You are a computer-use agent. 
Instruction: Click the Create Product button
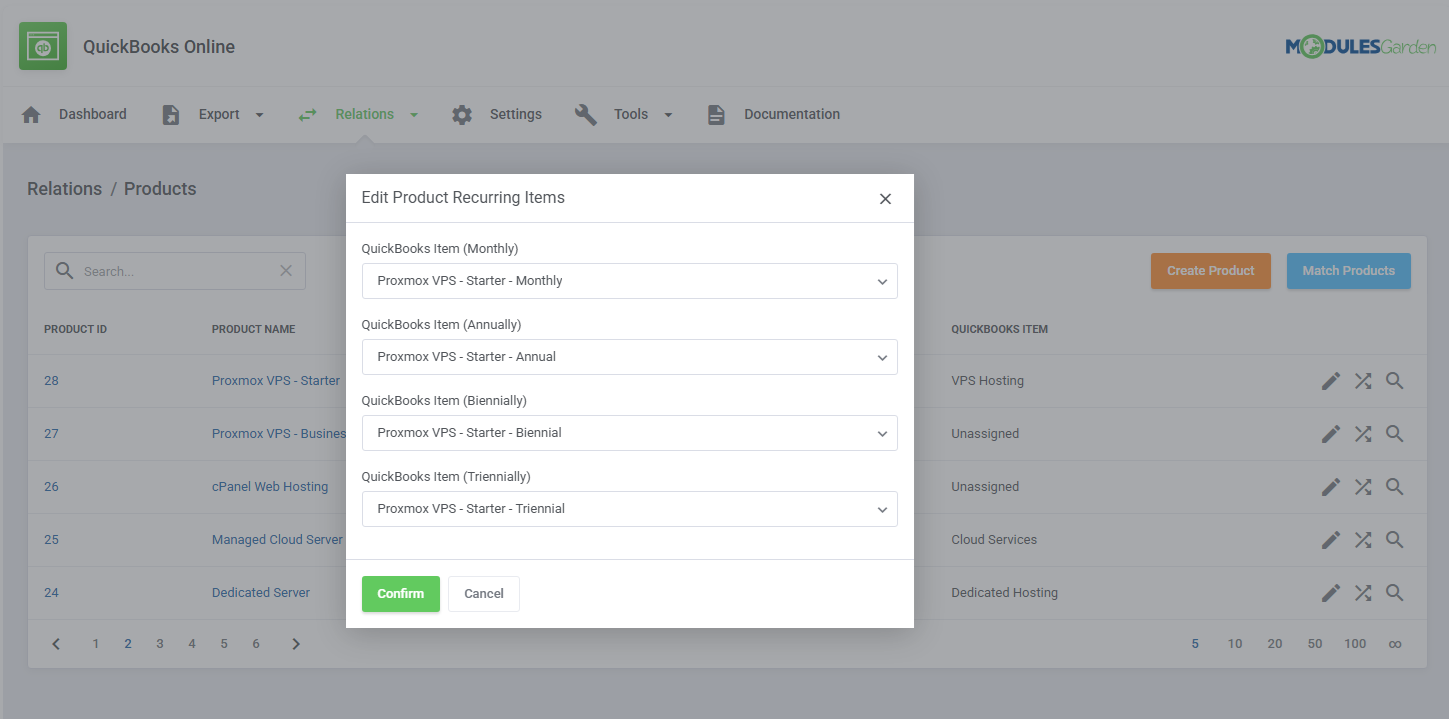[x=1211, y=271]
